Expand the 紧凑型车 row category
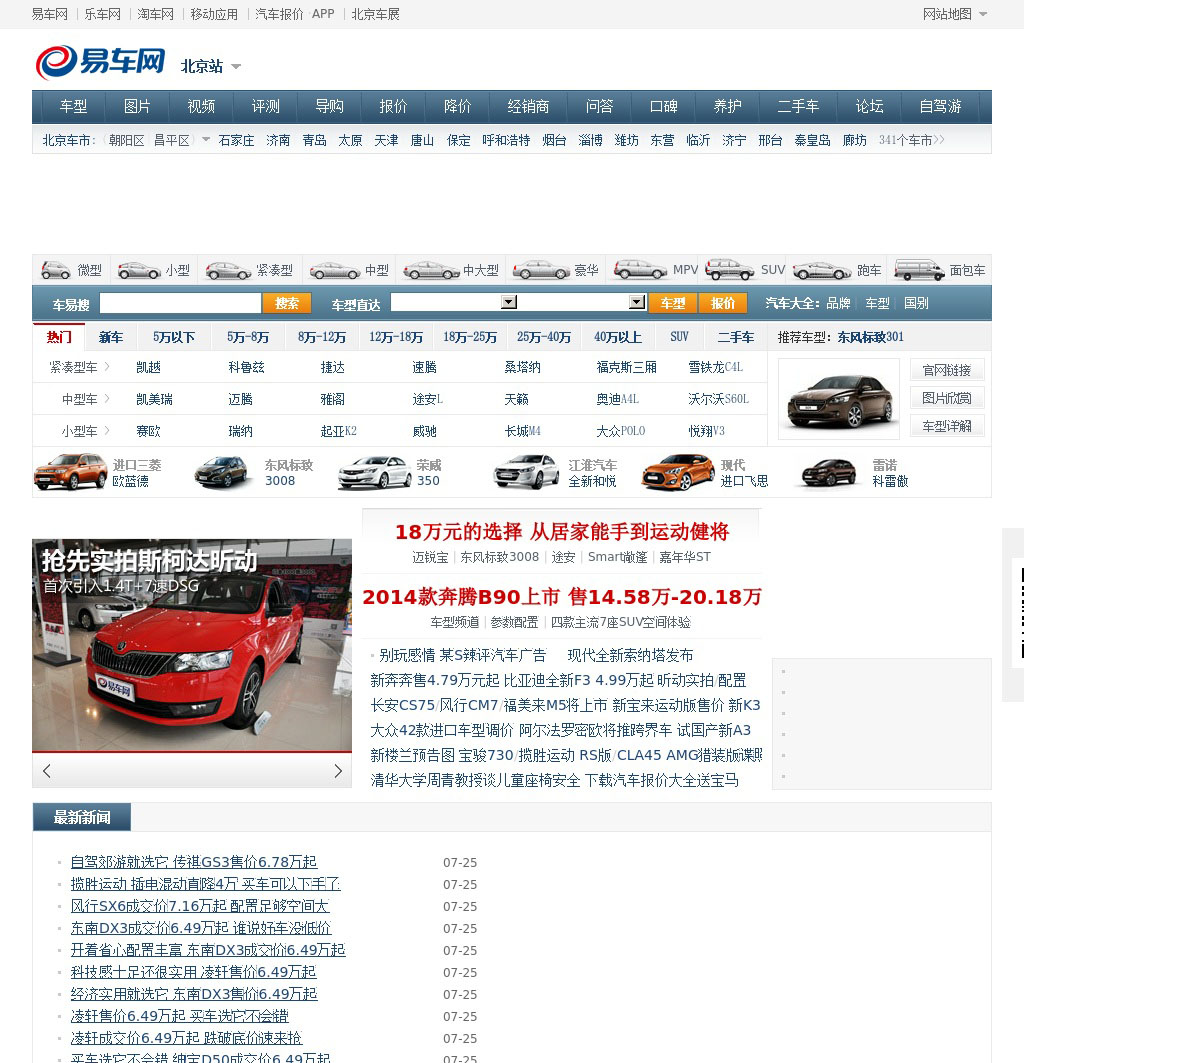The width and height of the screenshot is (1200, 1063). [79, 367]
